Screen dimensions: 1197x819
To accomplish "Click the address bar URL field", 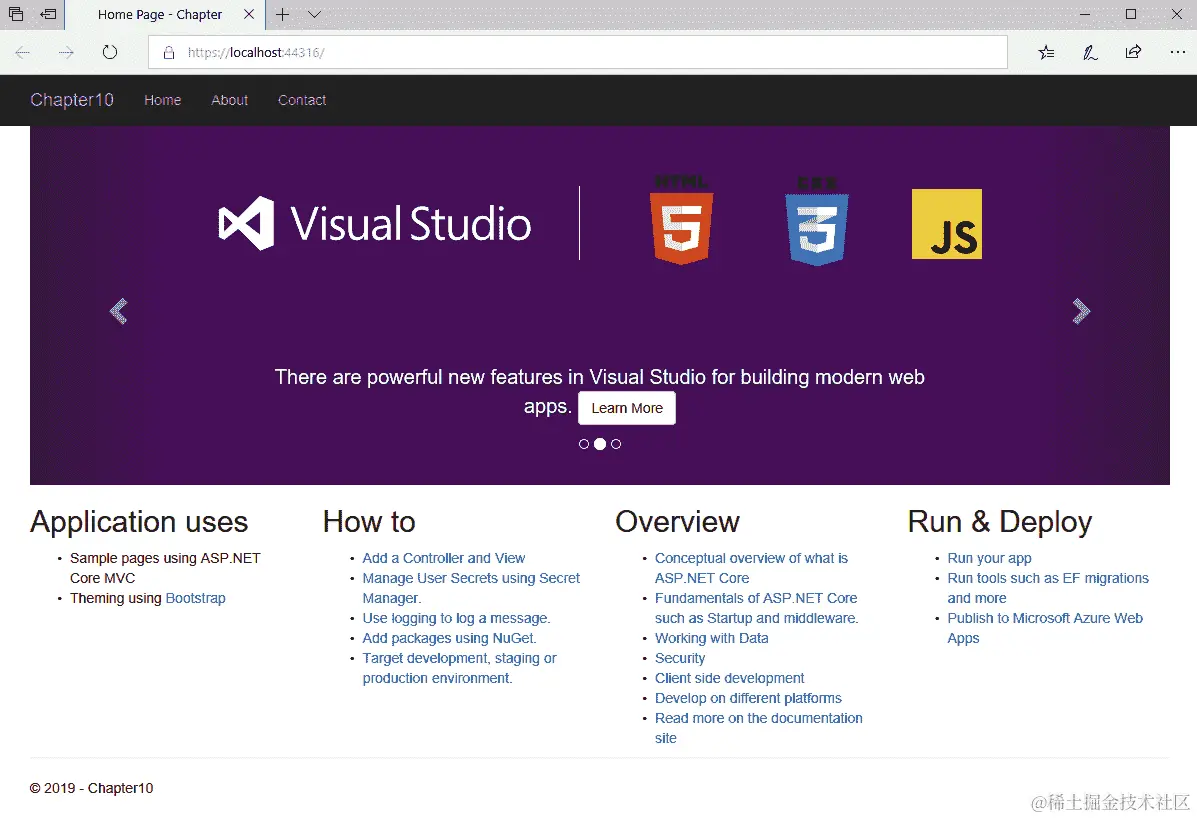I will click(x=578, y=53).
